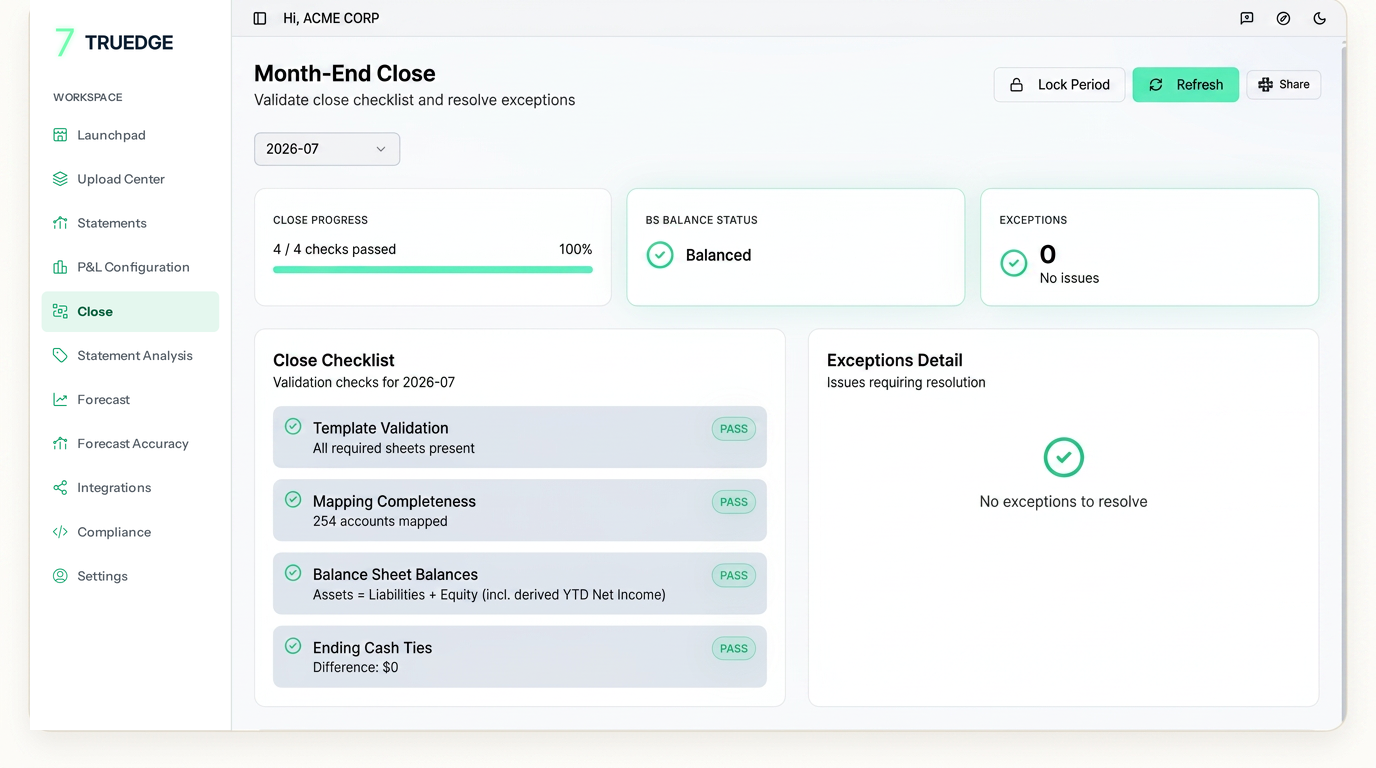
Task: Click PASS badge for Template Validation
Action: pos(734,429)
